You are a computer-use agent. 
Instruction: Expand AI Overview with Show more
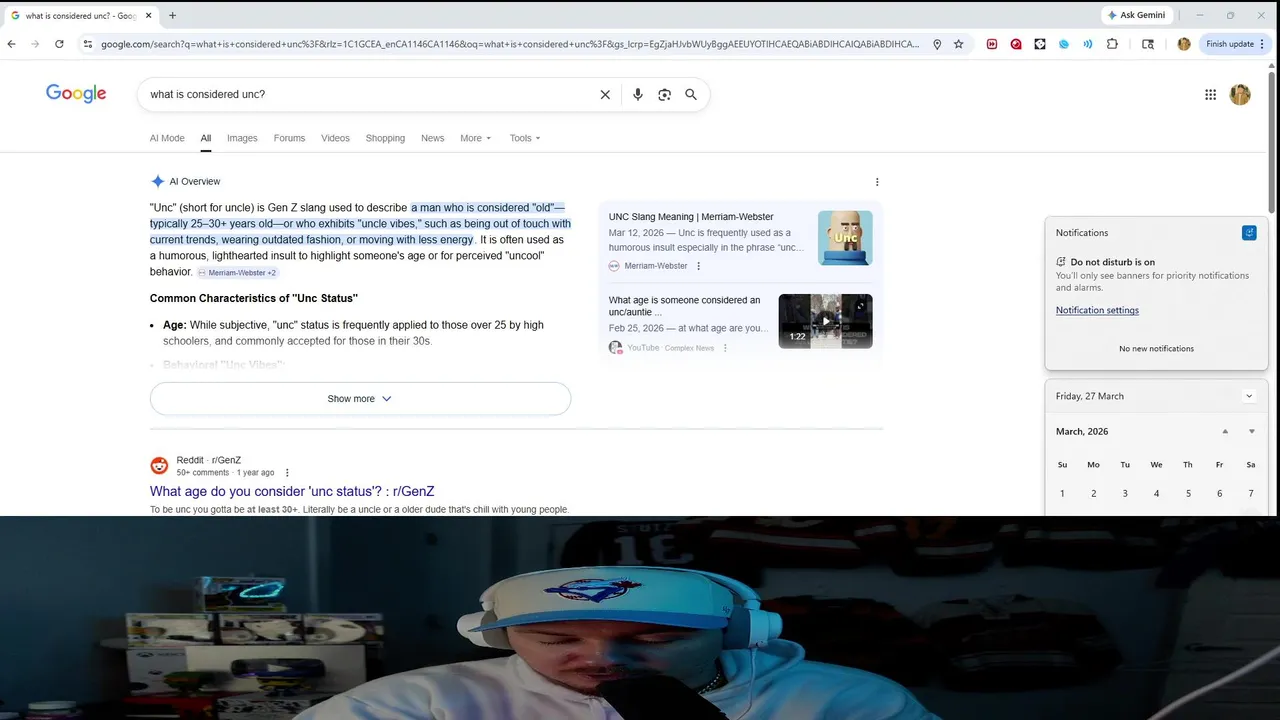pyautogui.click(x=360, y=399)
